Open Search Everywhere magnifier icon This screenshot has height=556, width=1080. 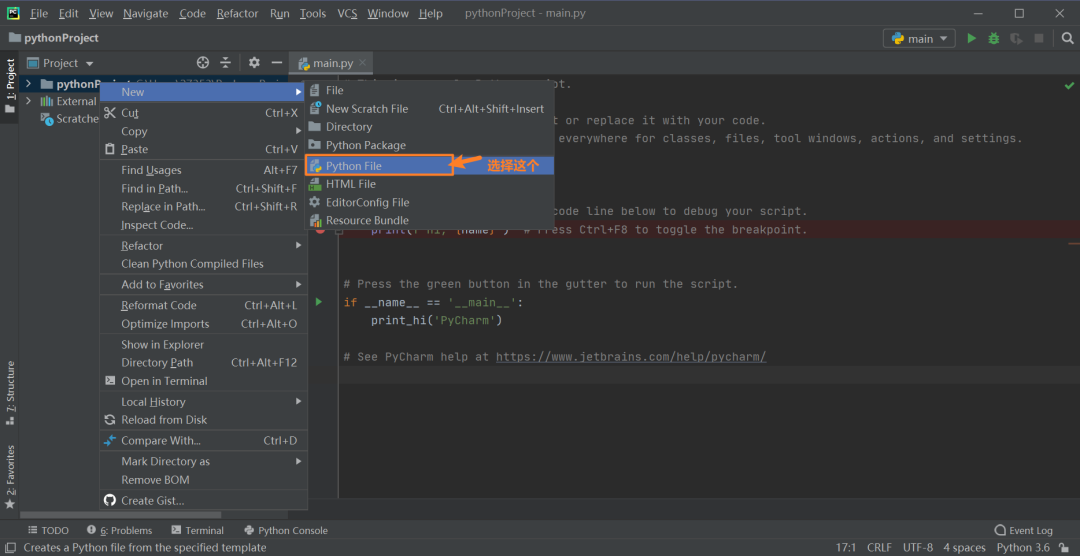click(x=1067, y=39)
